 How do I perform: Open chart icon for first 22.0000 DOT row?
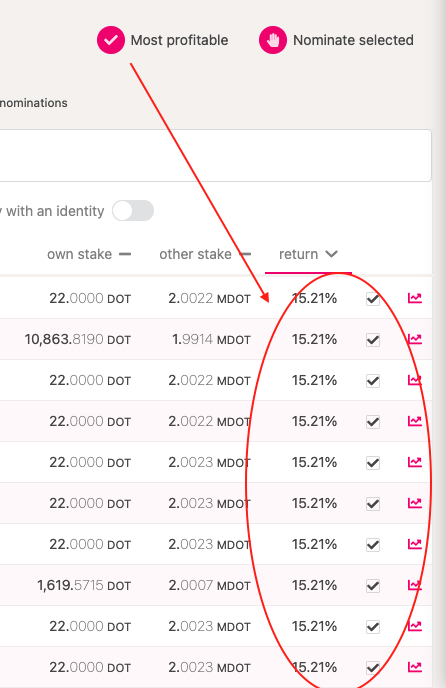pos(415,298)
